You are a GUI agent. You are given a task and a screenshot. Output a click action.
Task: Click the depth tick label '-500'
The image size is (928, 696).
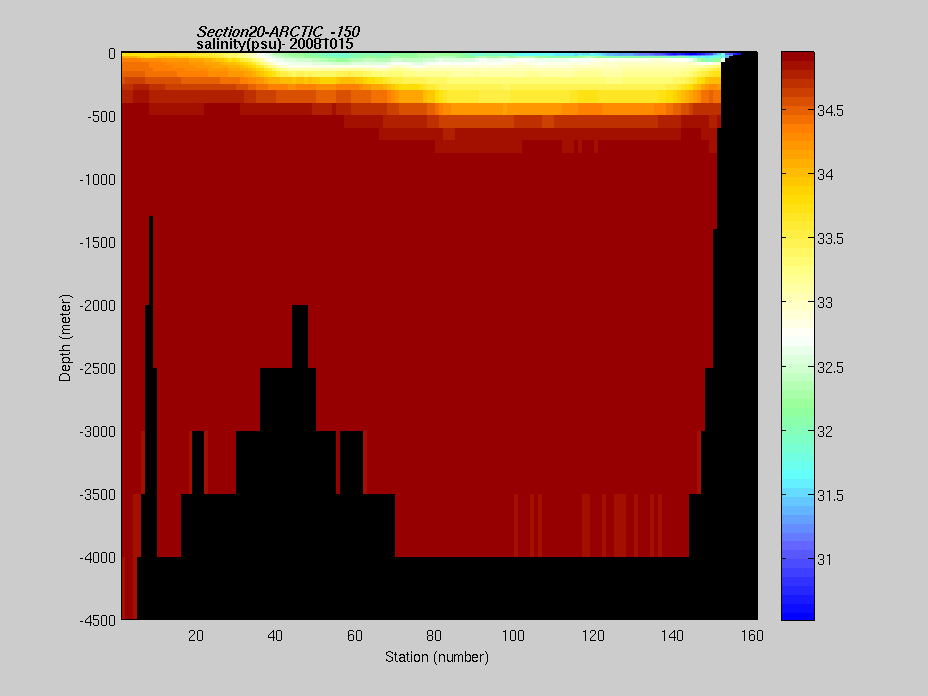tap(102, 117)
